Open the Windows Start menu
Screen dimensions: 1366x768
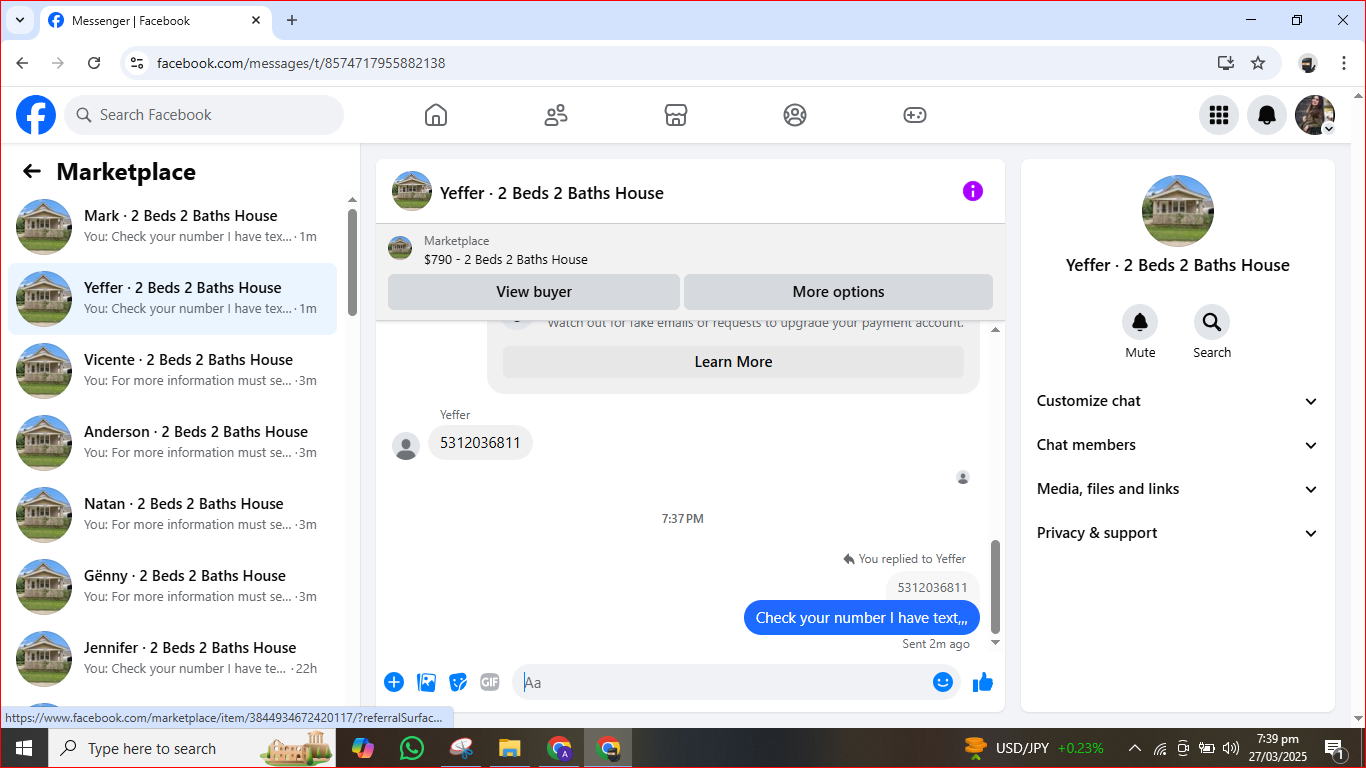click(x=23, y=748)
